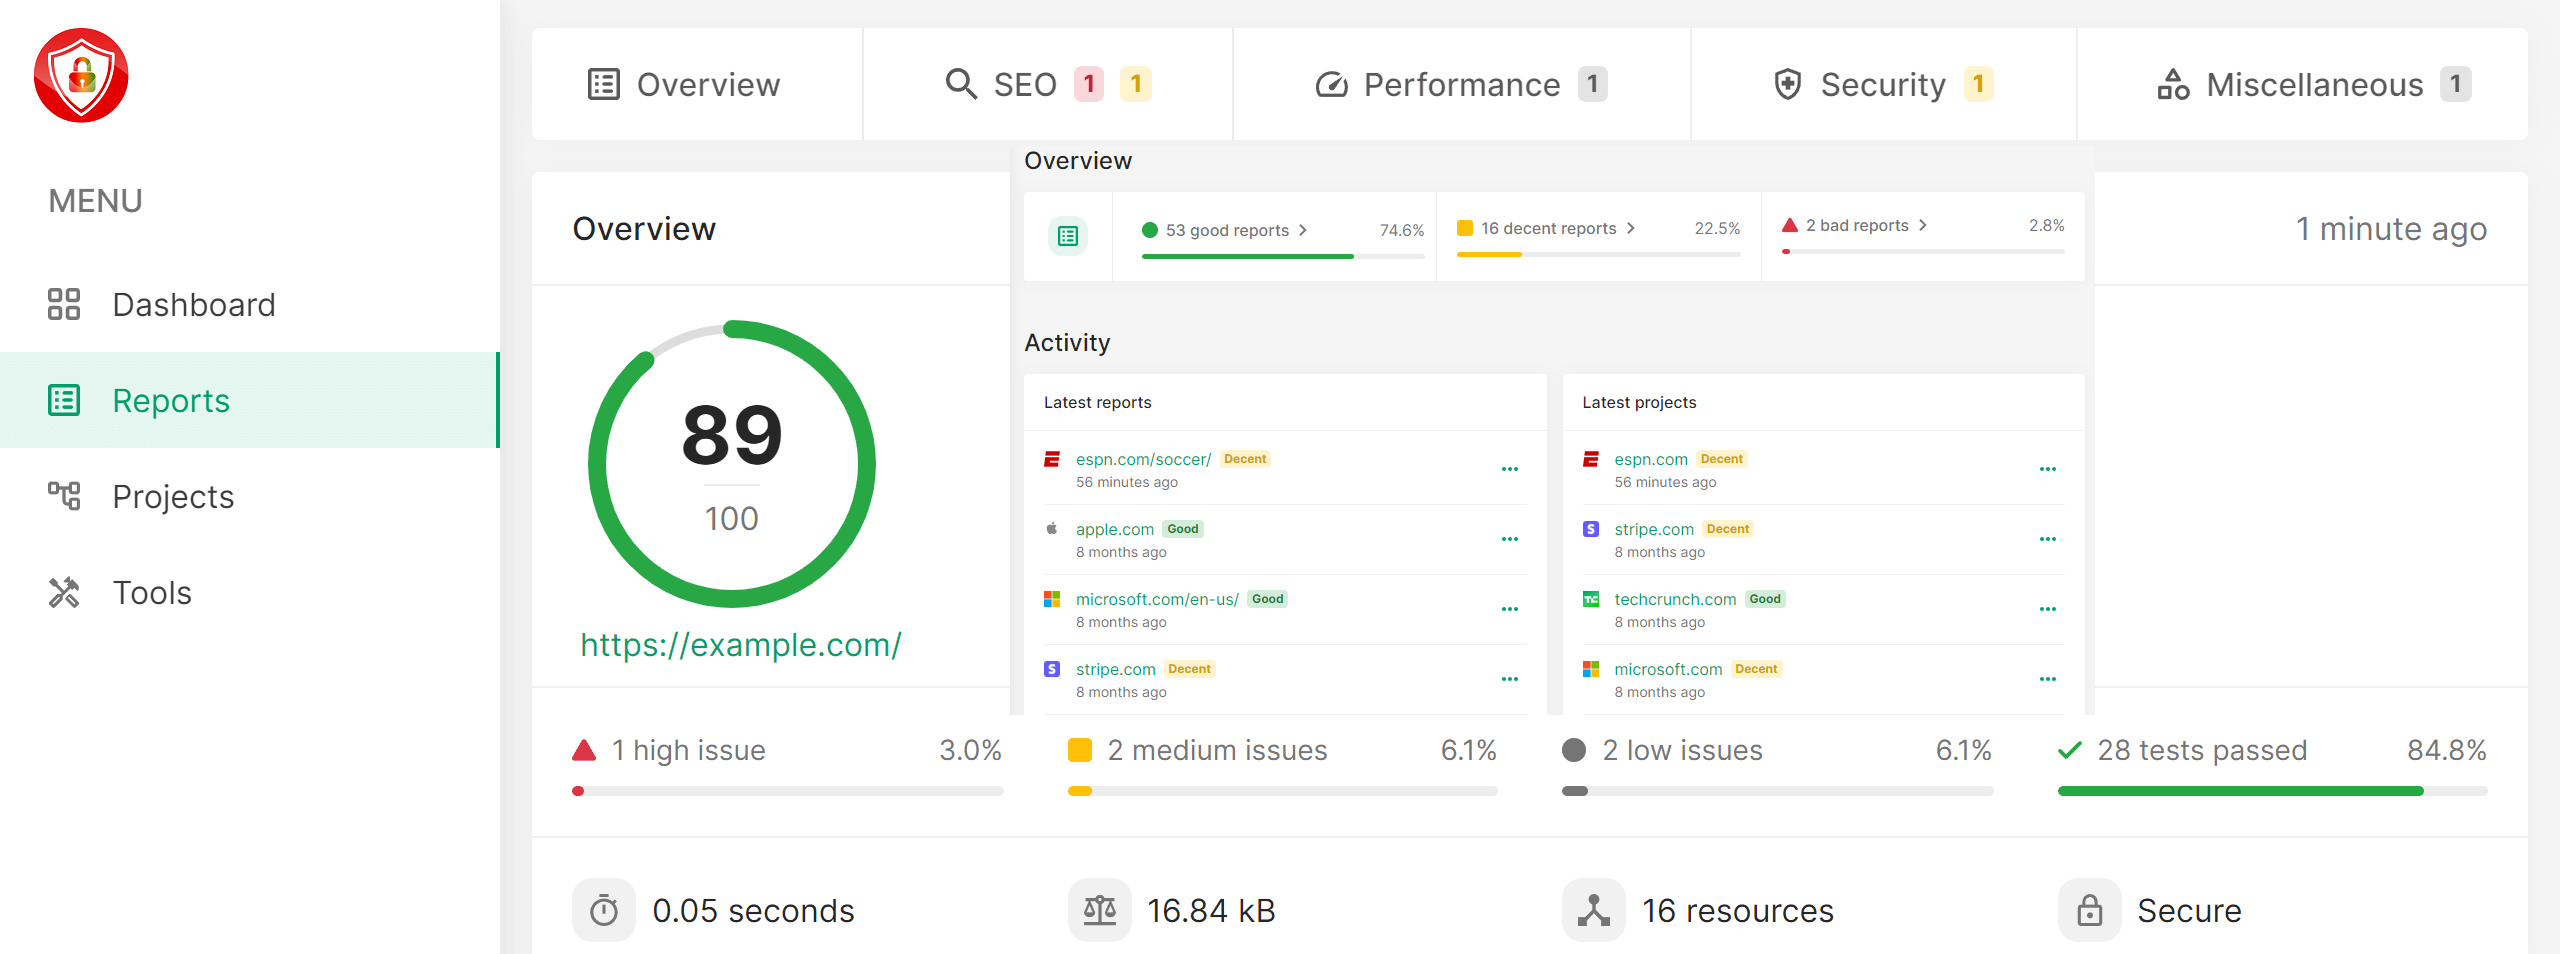Click the Security shield icon

point(1789,84)
